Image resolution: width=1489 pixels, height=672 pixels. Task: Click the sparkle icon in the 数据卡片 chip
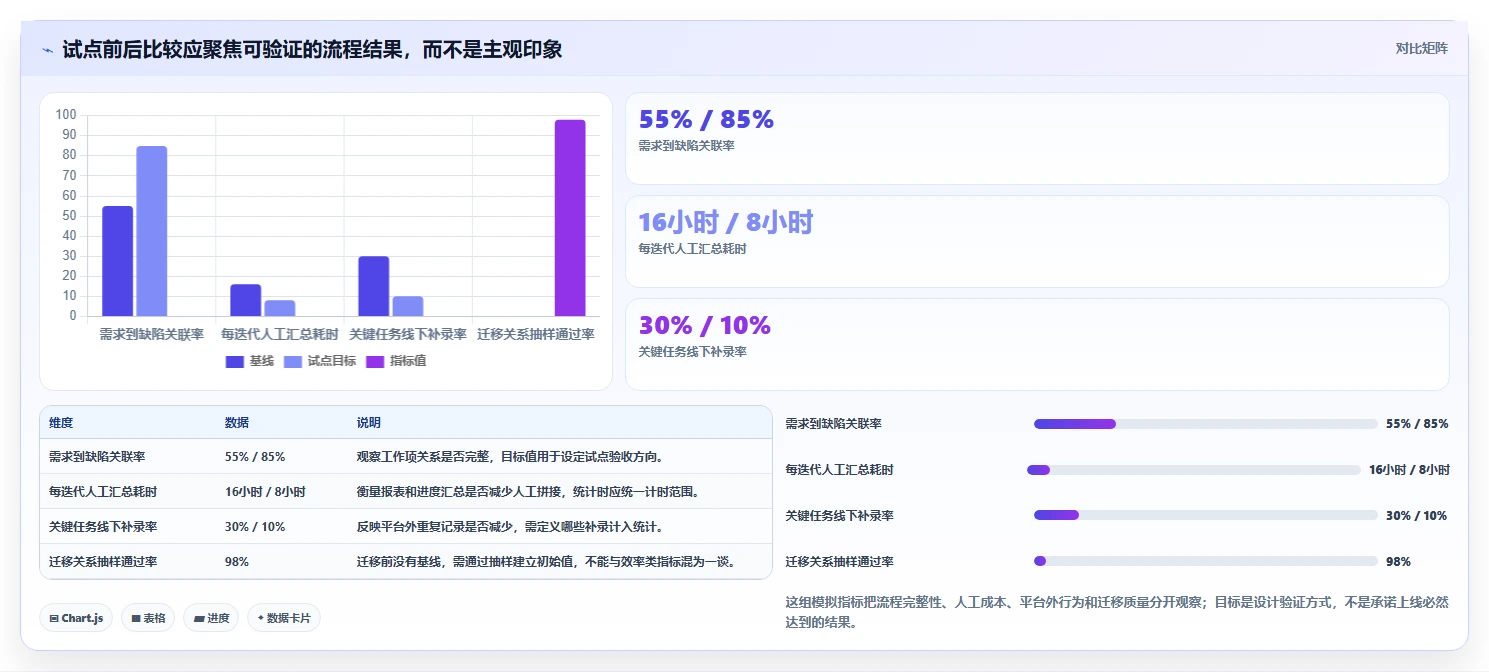coord(261,618)
